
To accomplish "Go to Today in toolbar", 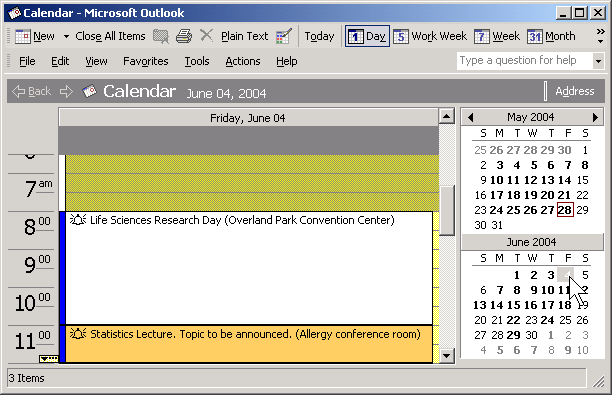I will [319, 36].
